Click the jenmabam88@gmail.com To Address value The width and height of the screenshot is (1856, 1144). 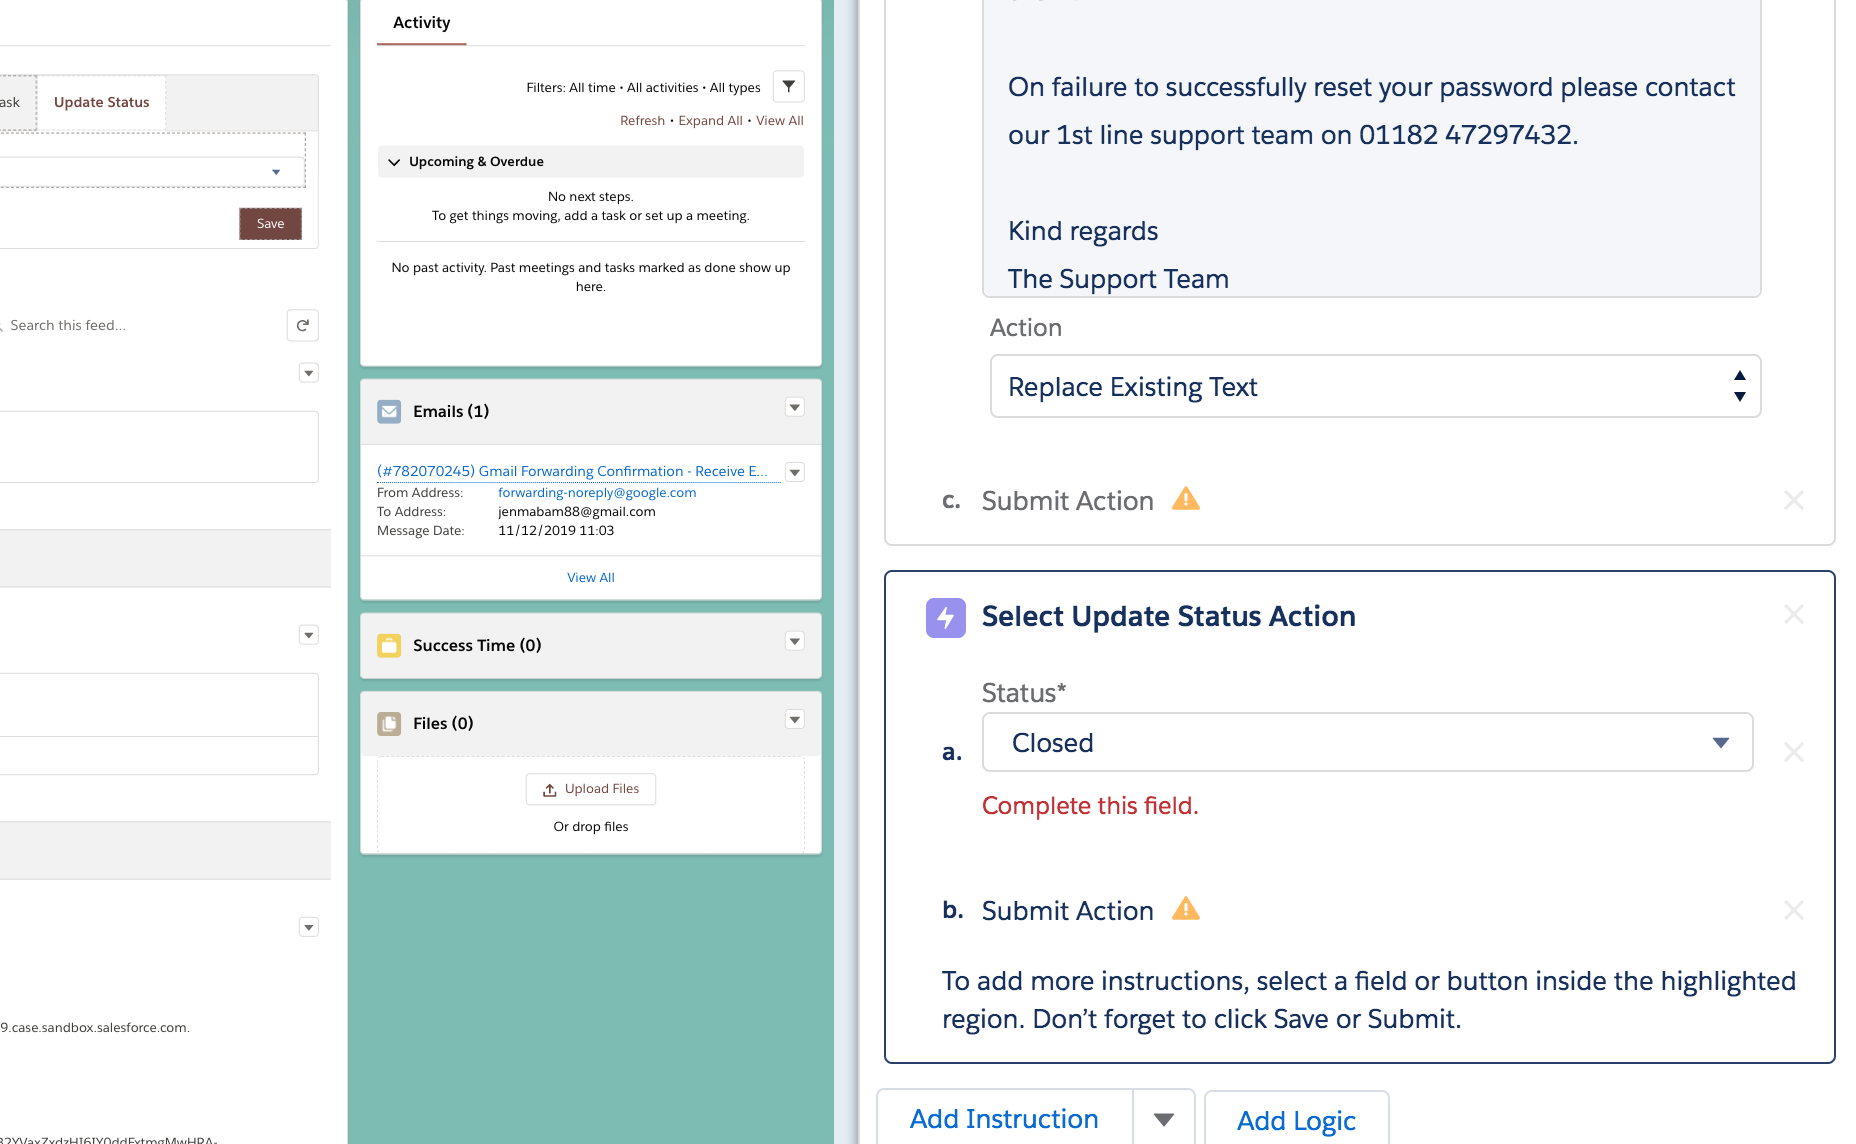[x=577, y=511]
